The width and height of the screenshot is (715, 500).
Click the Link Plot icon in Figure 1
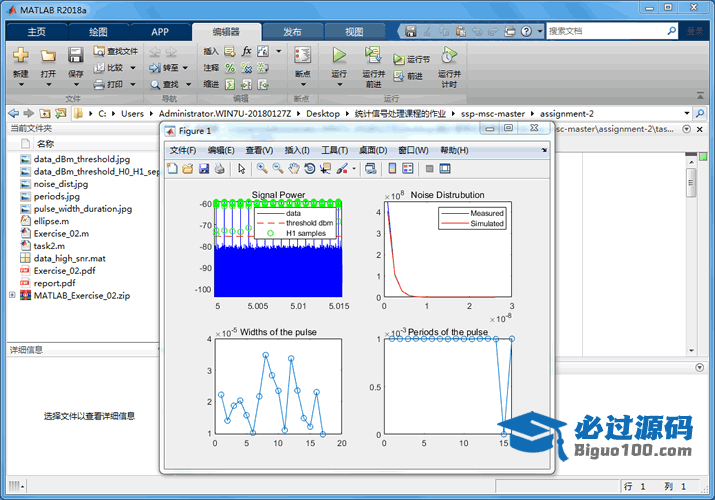371,169
